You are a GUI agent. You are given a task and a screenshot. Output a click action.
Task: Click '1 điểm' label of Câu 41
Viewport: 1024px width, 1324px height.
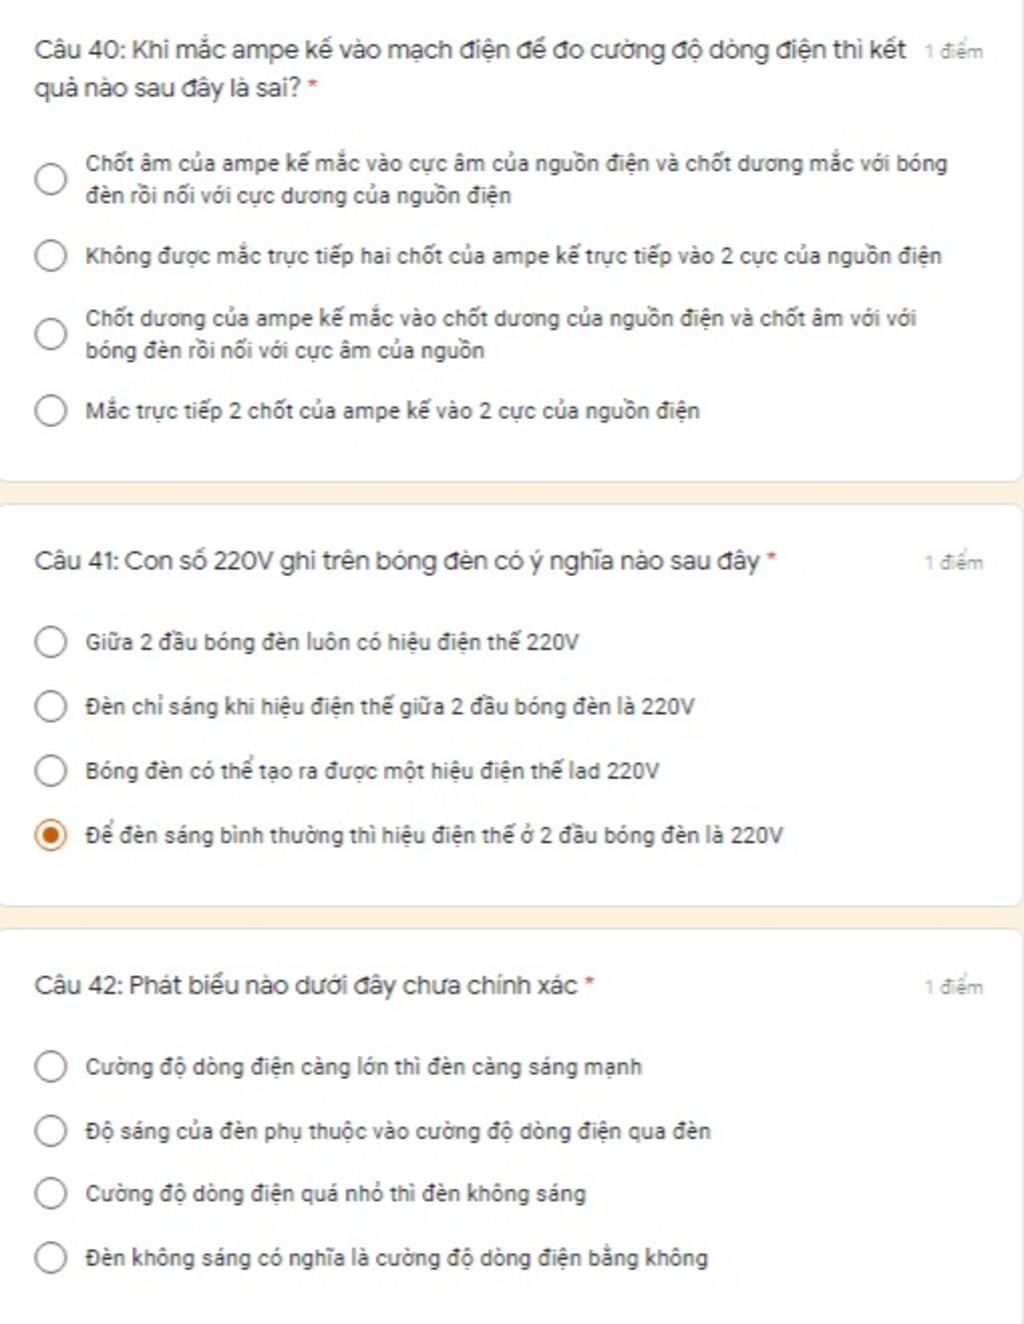tap(954, 562)
